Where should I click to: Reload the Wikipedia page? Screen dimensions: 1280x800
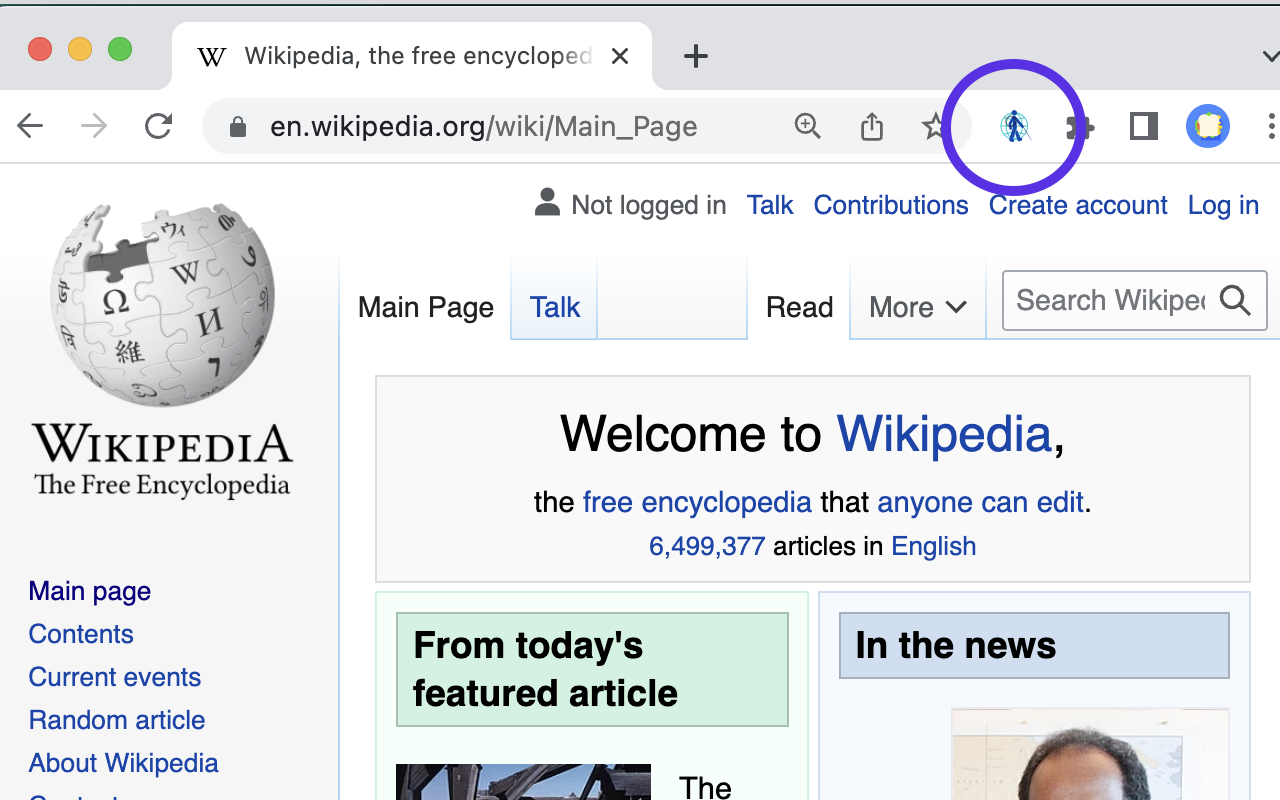158,126
